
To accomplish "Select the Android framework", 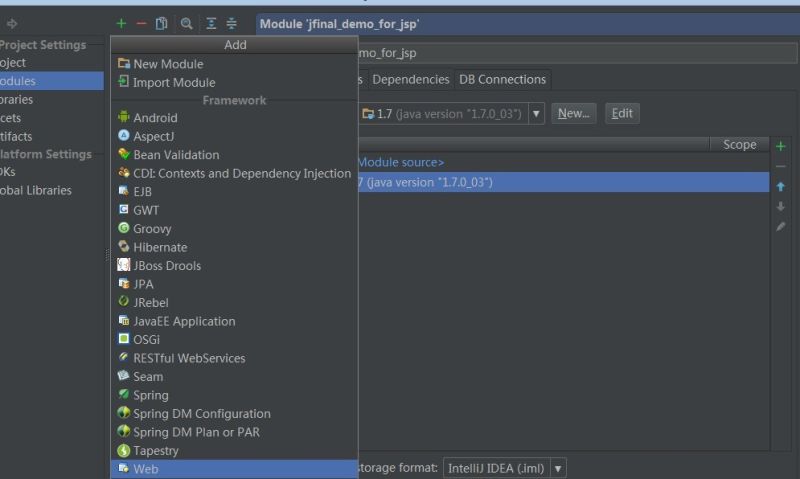I will 234,117.
